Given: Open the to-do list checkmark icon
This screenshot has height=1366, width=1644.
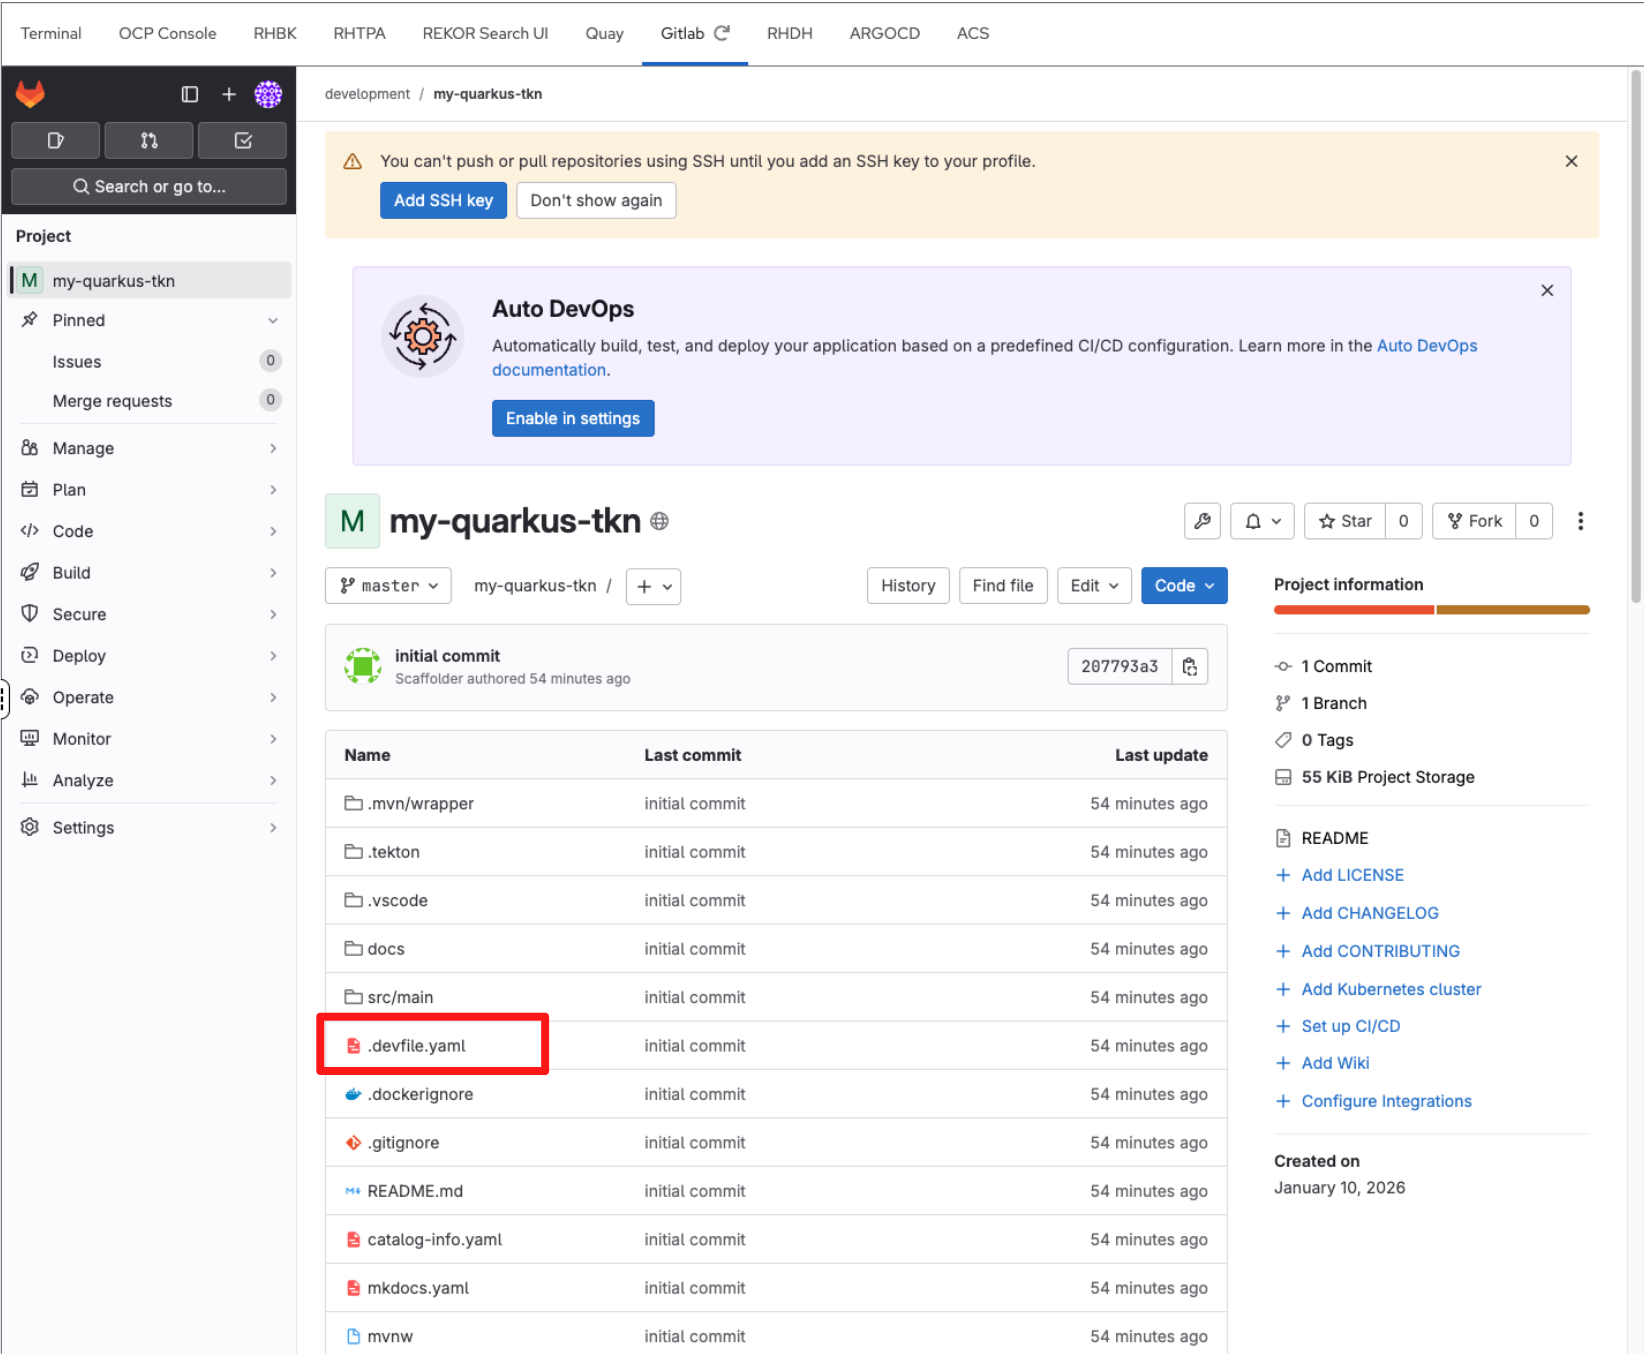Looking at the screenshot, I should [x=243, y=141].
